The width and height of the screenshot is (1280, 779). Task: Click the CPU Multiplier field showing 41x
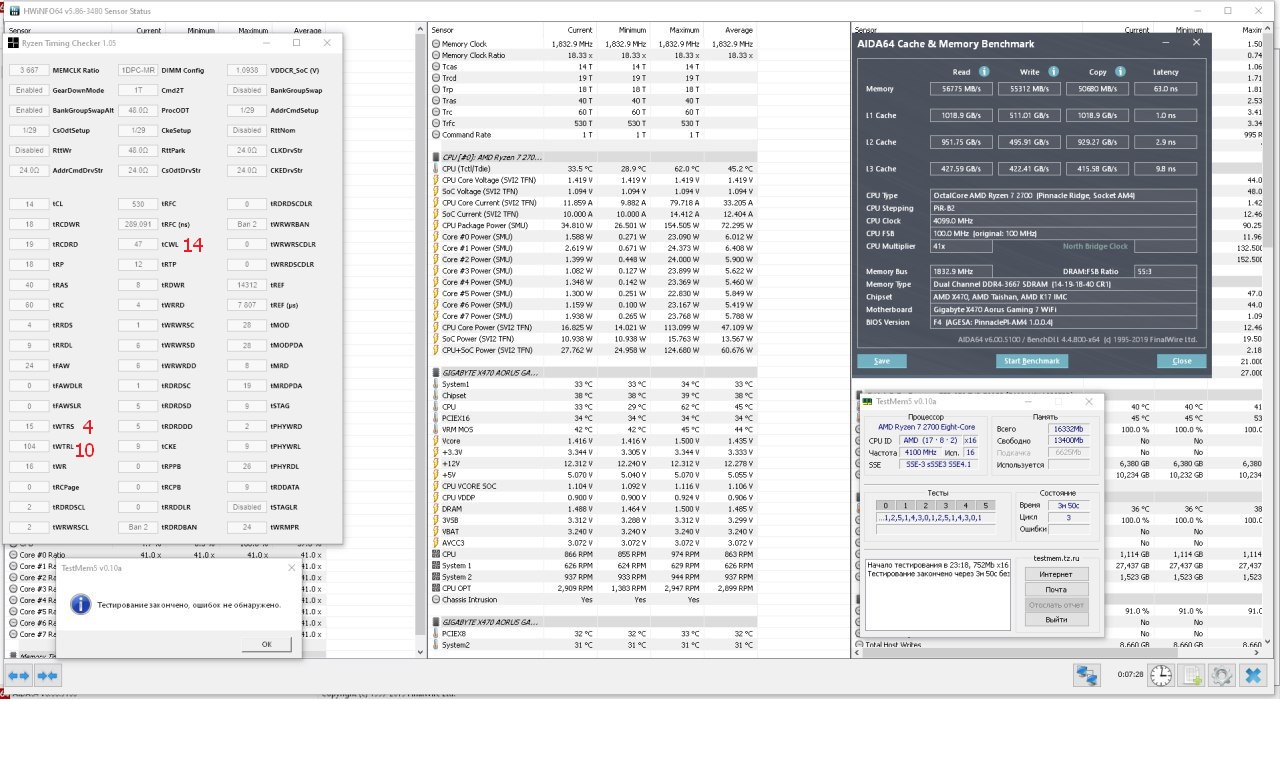960,246
